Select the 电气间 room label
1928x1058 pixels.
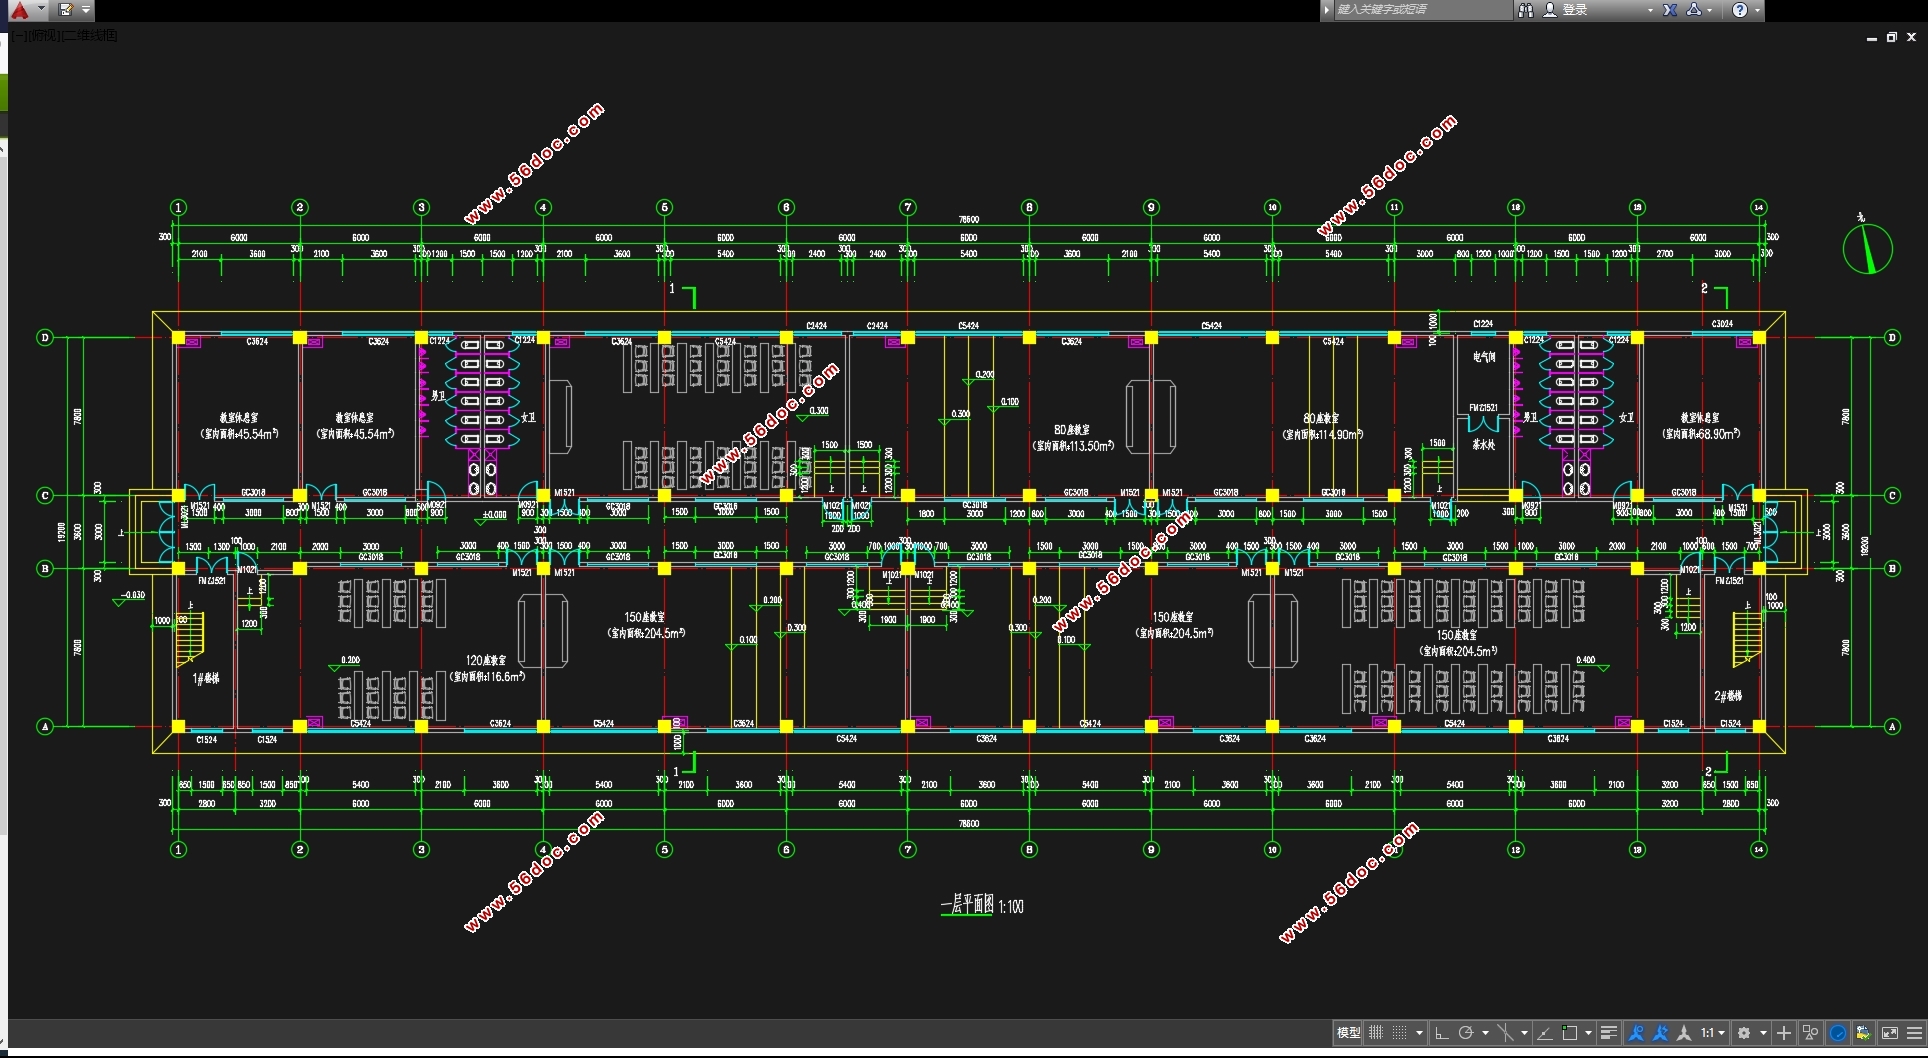(x=1484, y=357)
